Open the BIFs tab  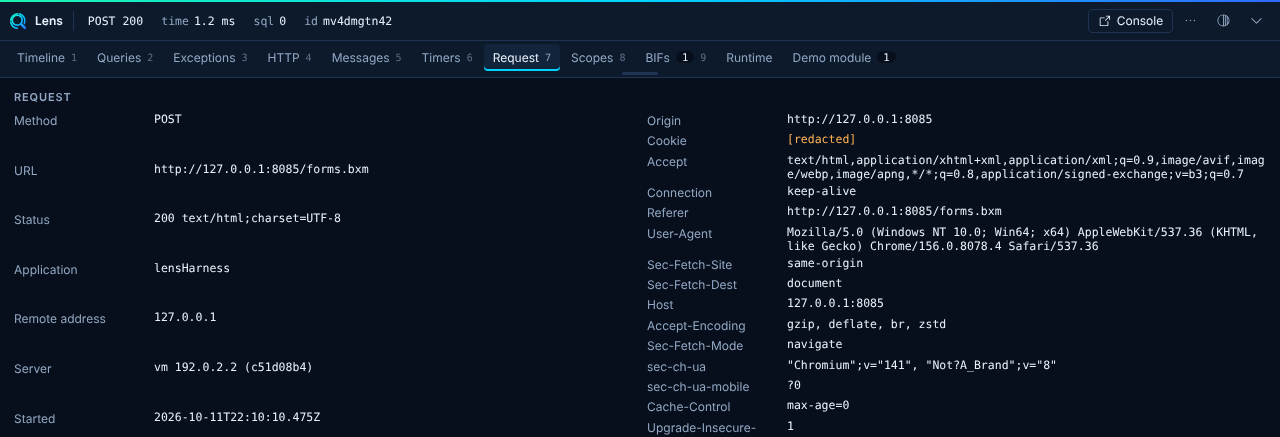pos(676,58)
